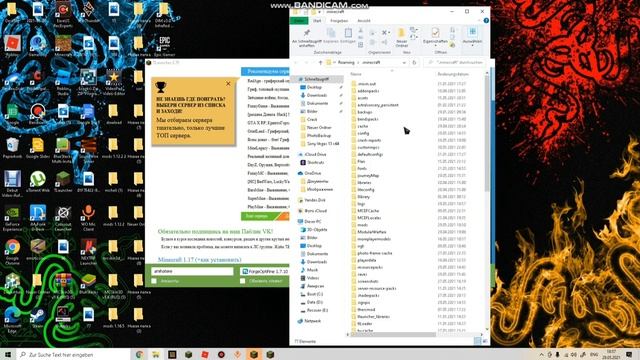Select the config folder in Explorer
The width and height of the screenshot is (640, 360).
coord(363,133)
